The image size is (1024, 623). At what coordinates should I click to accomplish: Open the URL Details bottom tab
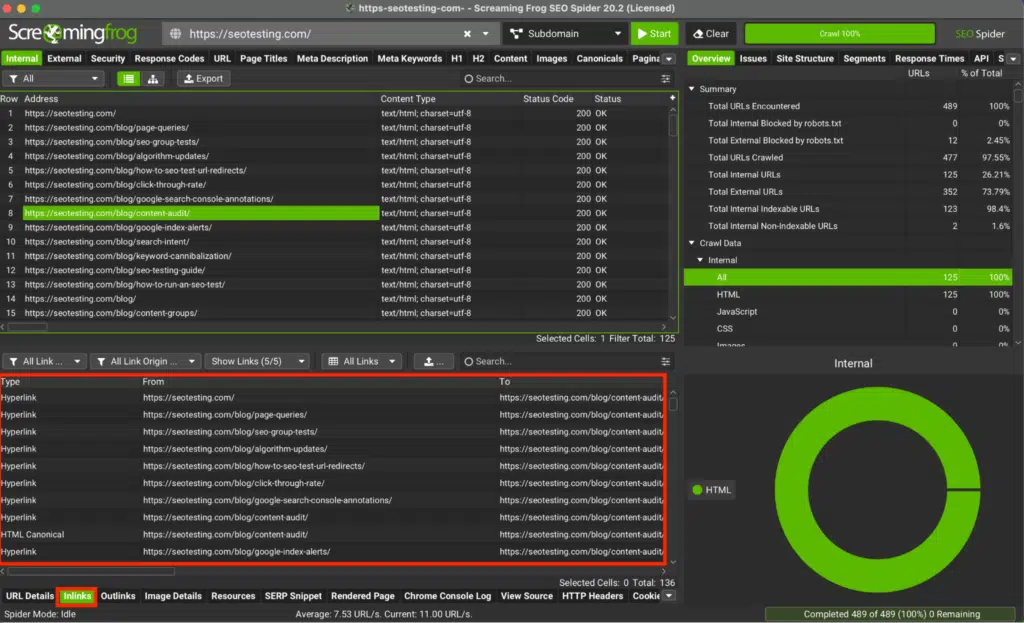tap(29, 596)
